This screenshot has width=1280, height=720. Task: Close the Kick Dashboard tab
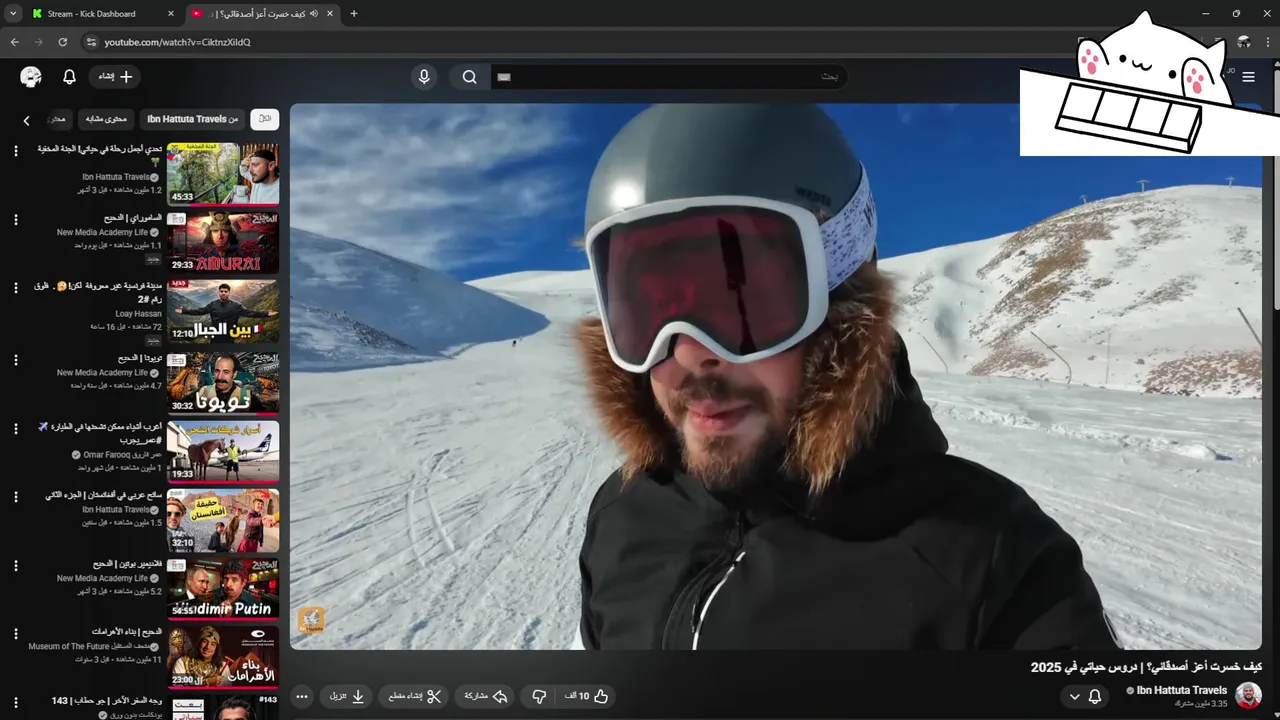click(x=170, y=14)
